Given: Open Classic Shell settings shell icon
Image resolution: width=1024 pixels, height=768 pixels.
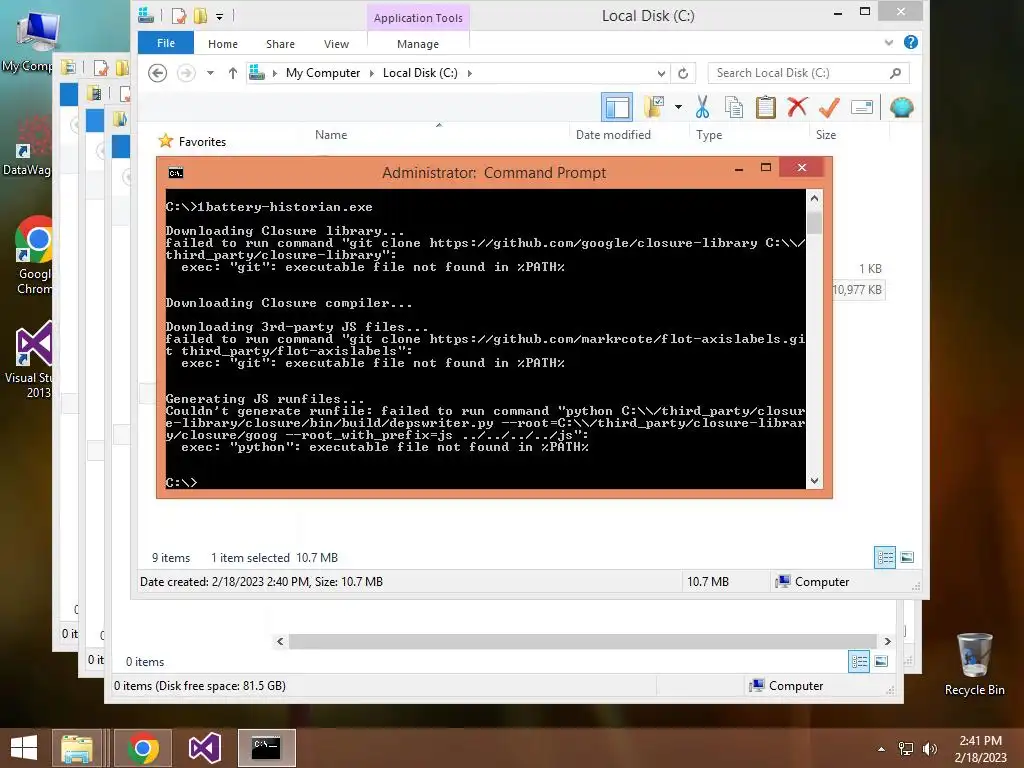Looking at the screenshot, I should (x=901, y=107).
